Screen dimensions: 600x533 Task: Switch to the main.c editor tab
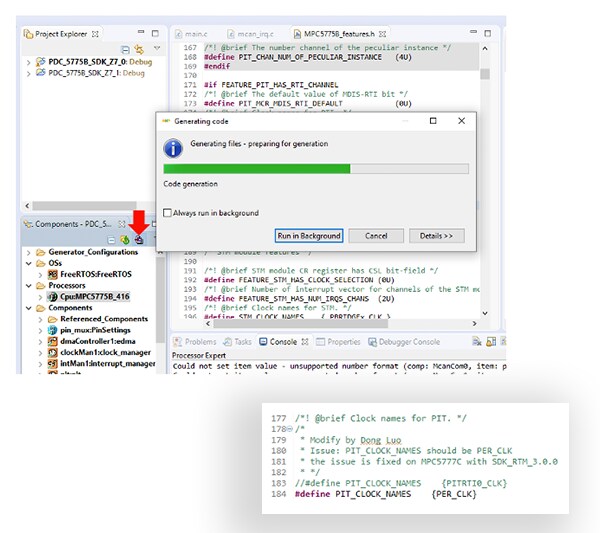coord(194,34)
